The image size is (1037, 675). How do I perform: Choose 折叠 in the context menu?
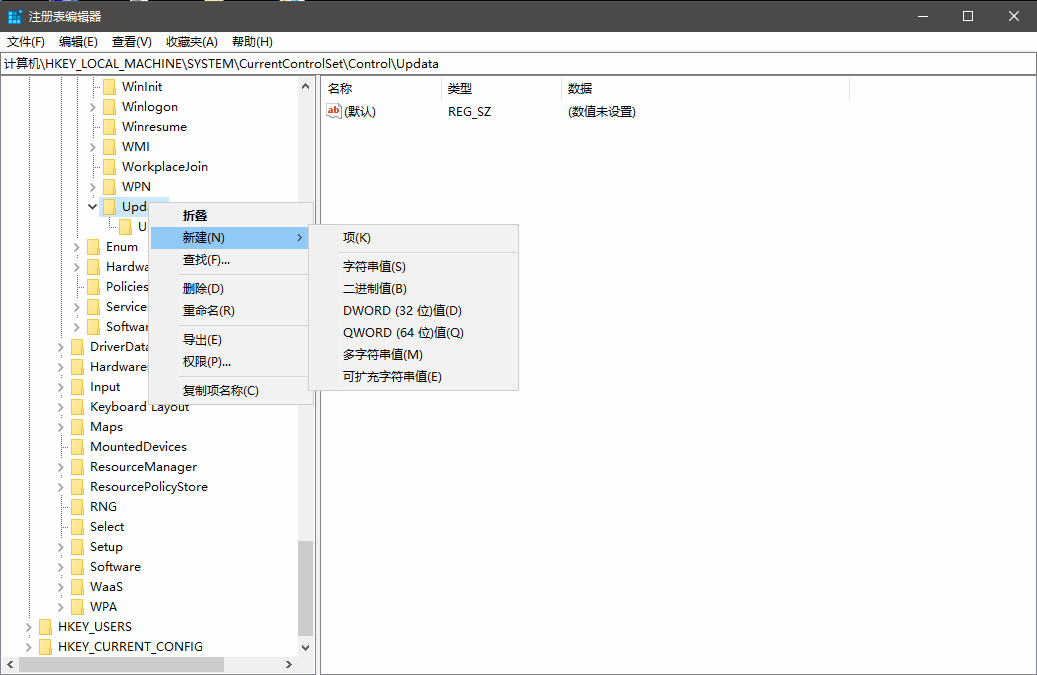coord(229,216)
